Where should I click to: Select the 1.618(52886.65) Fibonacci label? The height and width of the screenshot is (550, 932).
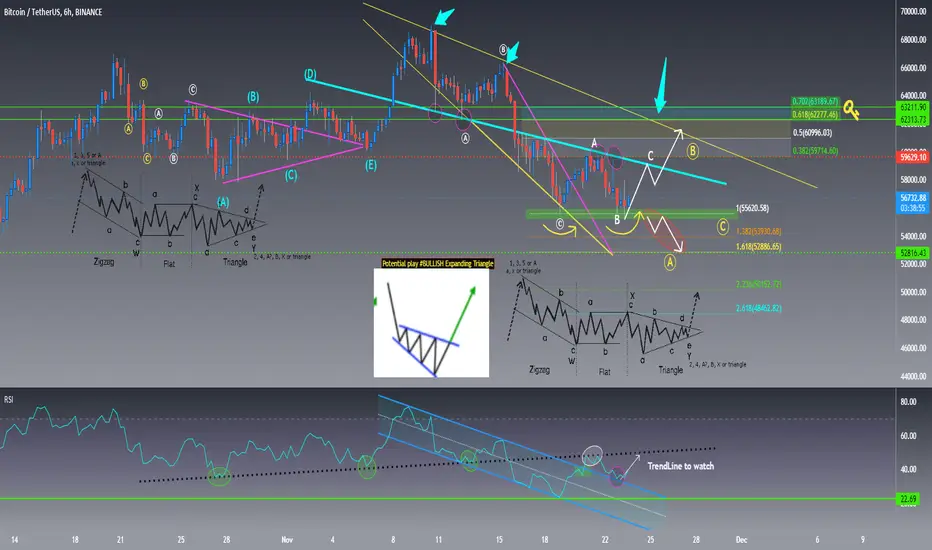(x=758, y=246)
